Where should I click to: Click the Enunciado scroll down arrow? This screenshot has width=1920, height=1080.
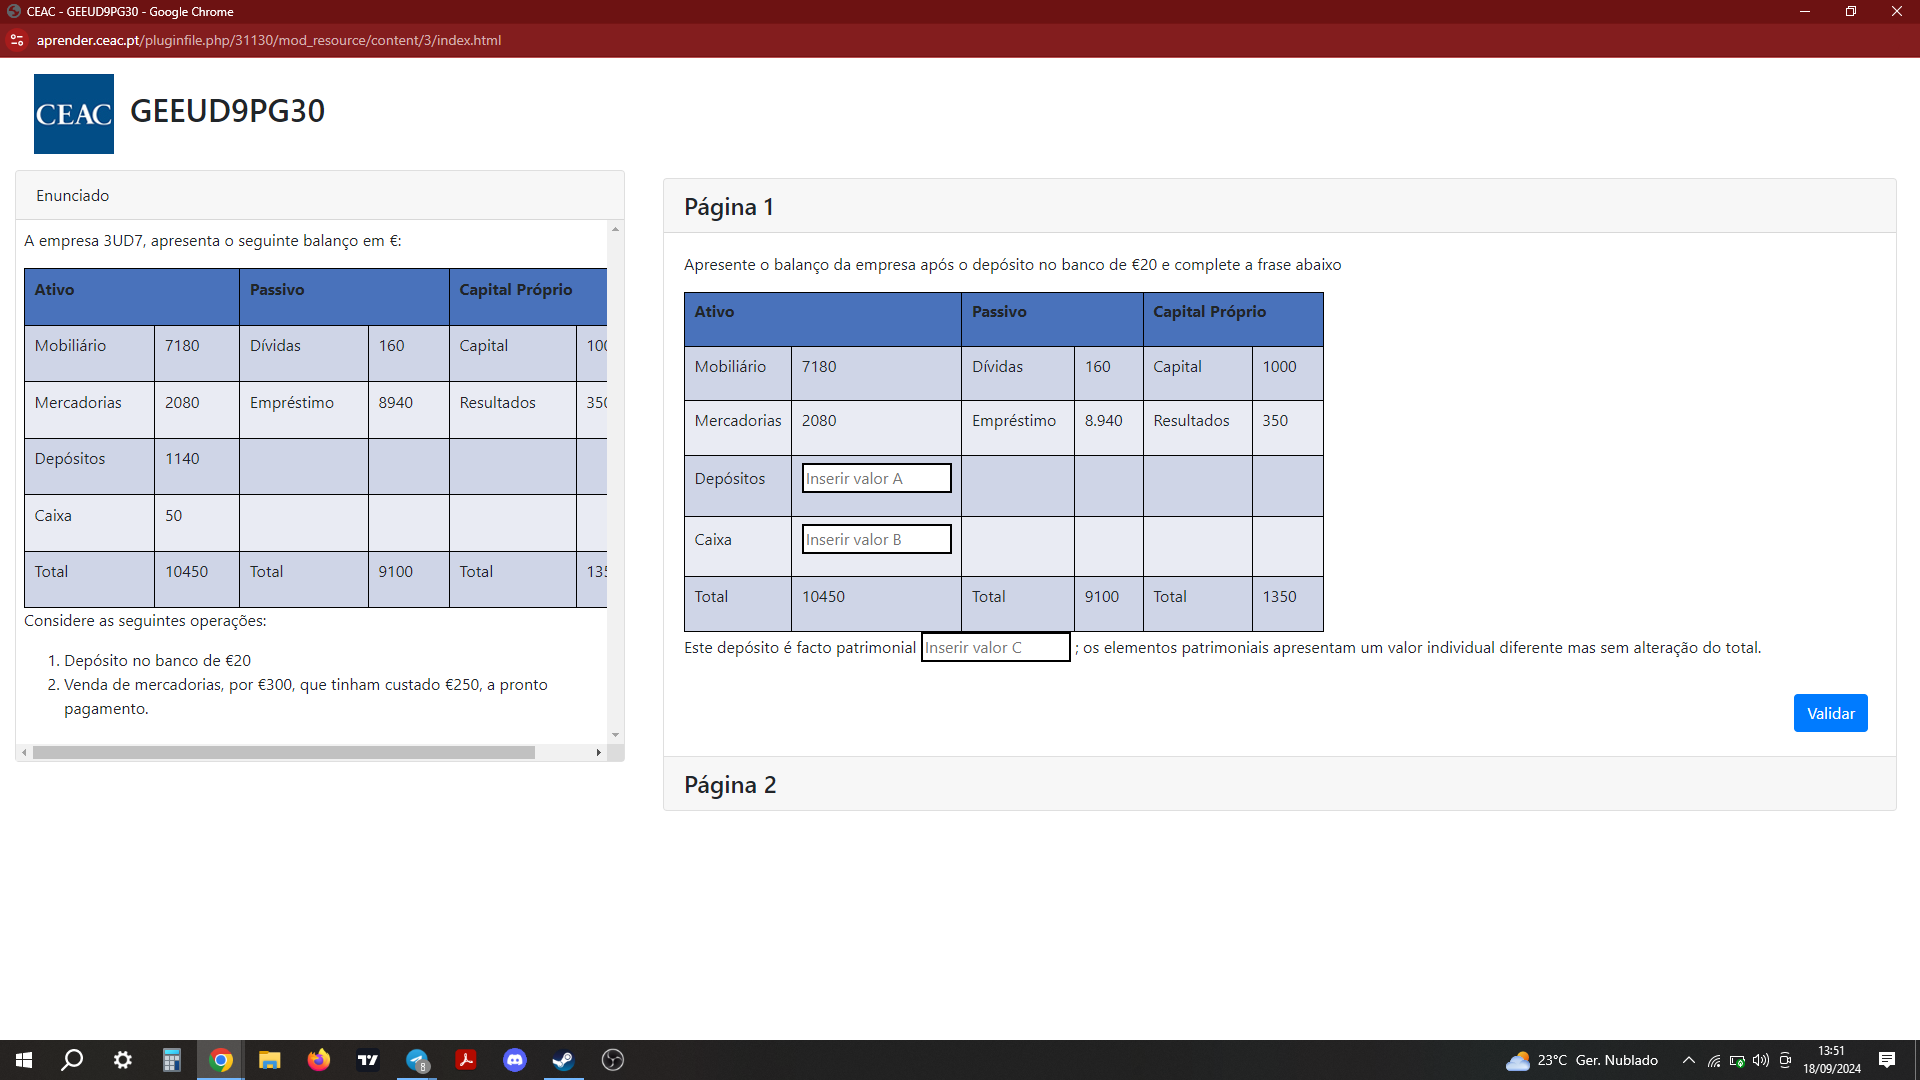(x=615, y=735)
